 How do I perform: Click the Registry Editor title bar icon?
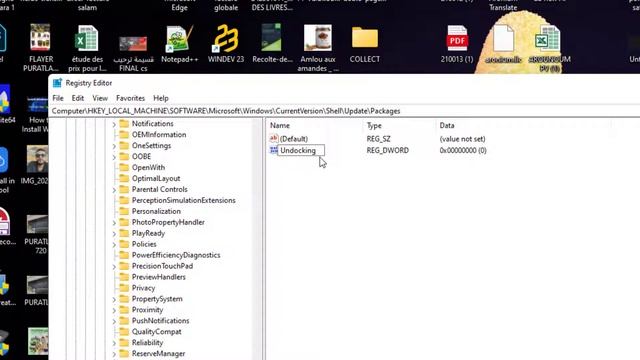[x=57, y=83]
